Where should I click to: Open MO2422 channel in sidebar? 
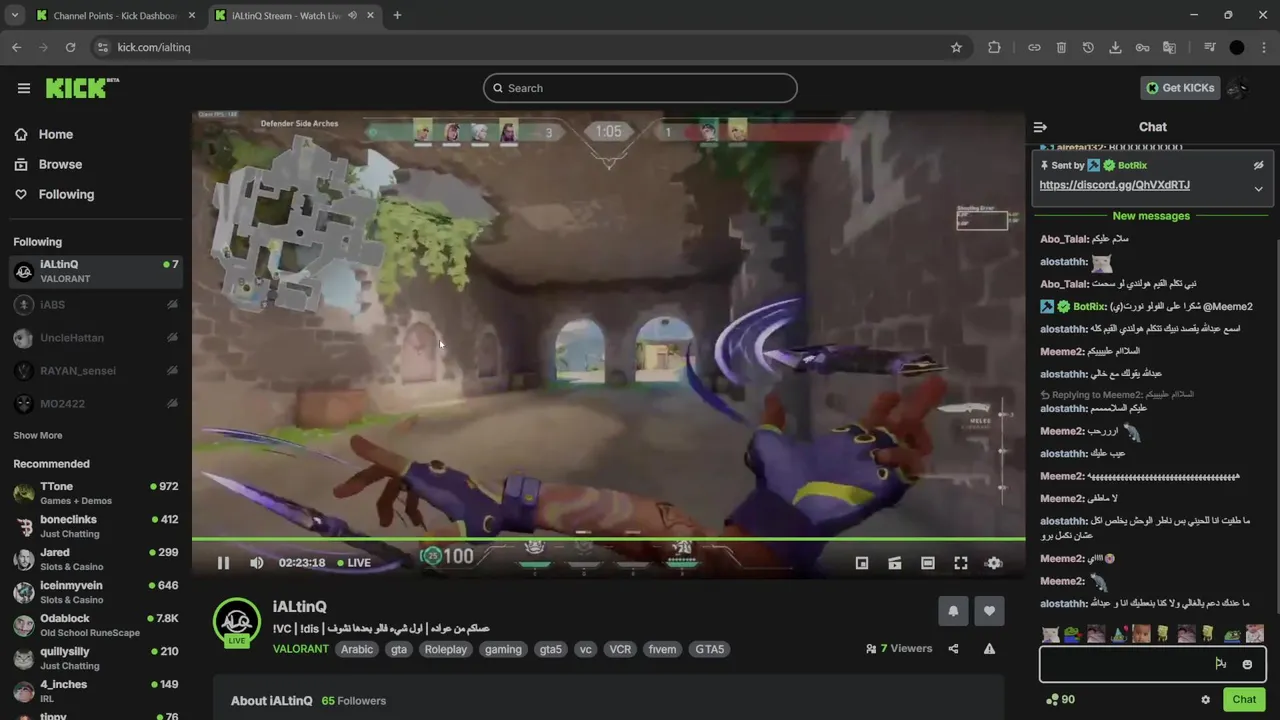pyautogui.click(x=96, y=404)
